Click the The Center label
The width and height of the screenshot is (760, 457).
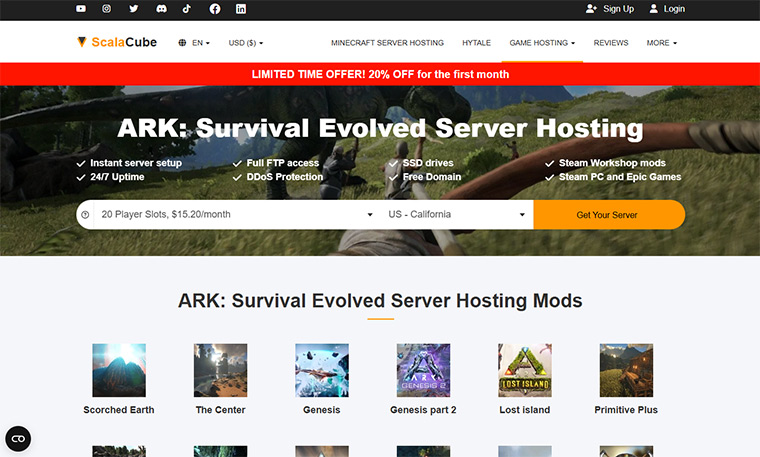coord(221,410)
